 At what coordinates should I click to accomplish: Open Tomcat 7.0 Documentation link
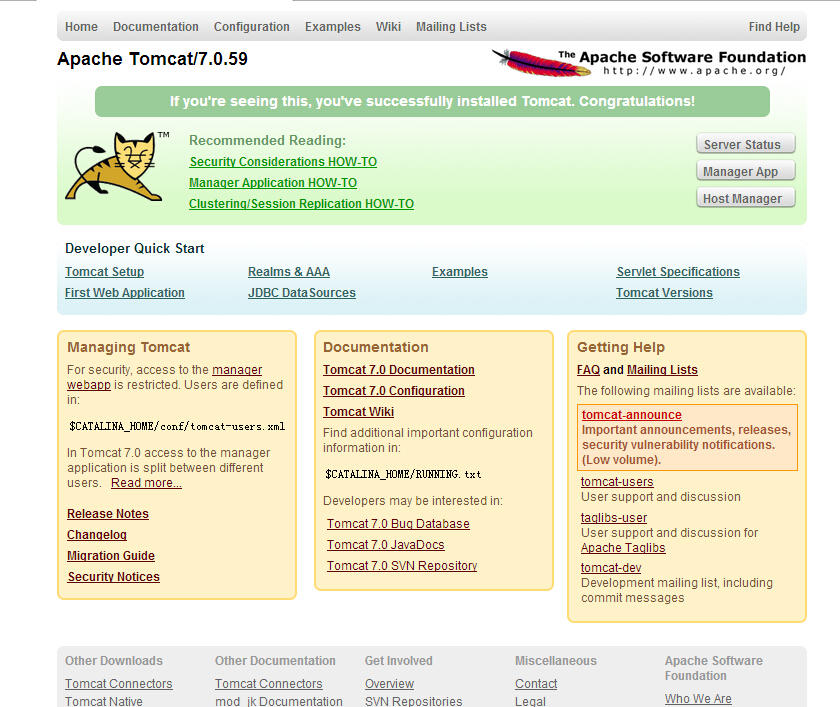tap(399, 370)
